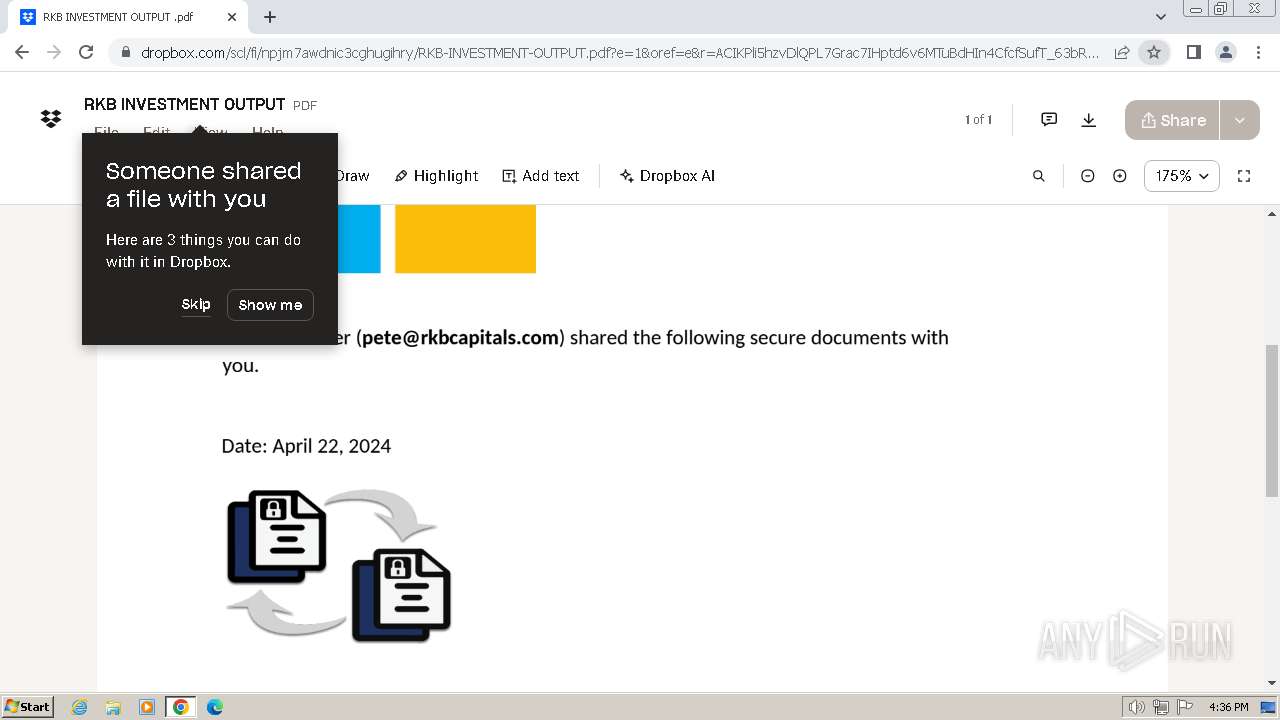Image resolution: width=1280 pixels, height=720 pixels.
Task: Close the RKB INVESTMENT OUTPUT tab
Action: point(231,17)
